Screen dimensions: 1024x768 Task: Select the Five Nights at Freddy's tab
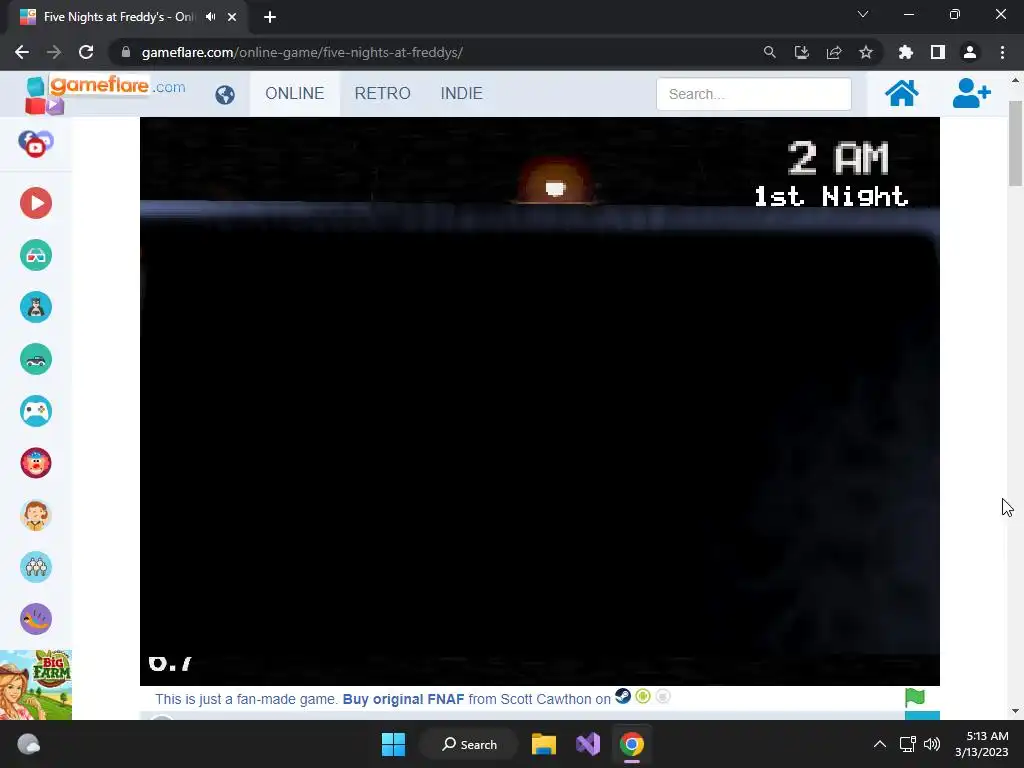118,17
